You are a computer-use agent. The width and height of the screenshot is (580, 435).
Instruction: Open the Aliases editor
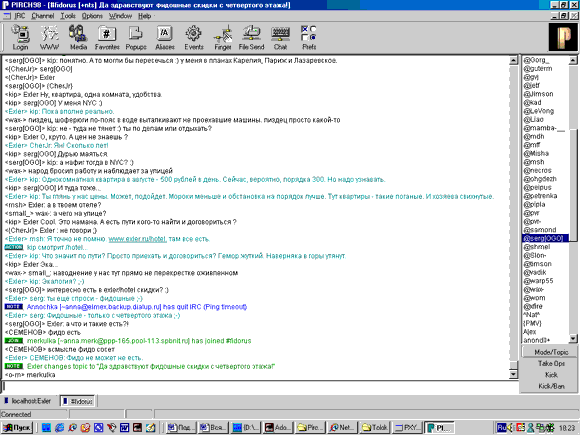[165, 37]
